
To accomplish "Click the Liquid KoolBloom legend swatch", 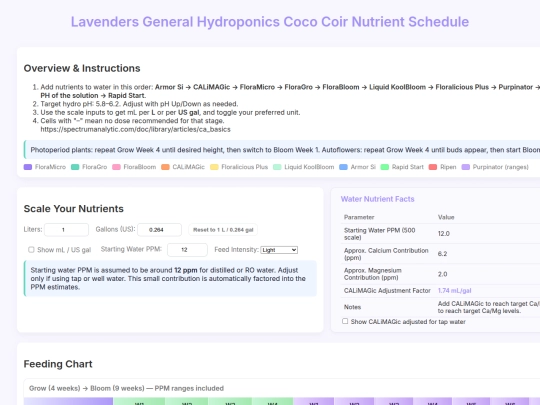I will (x=277, y=167).
